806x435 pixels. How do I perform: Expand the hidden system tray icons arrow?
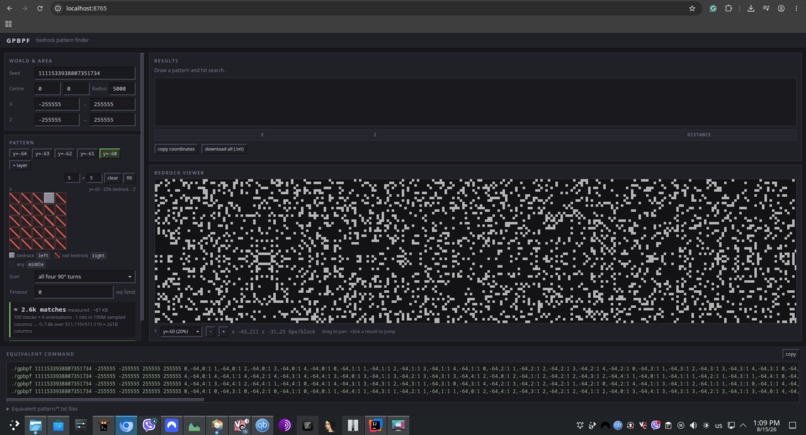[x=743, y=425]
